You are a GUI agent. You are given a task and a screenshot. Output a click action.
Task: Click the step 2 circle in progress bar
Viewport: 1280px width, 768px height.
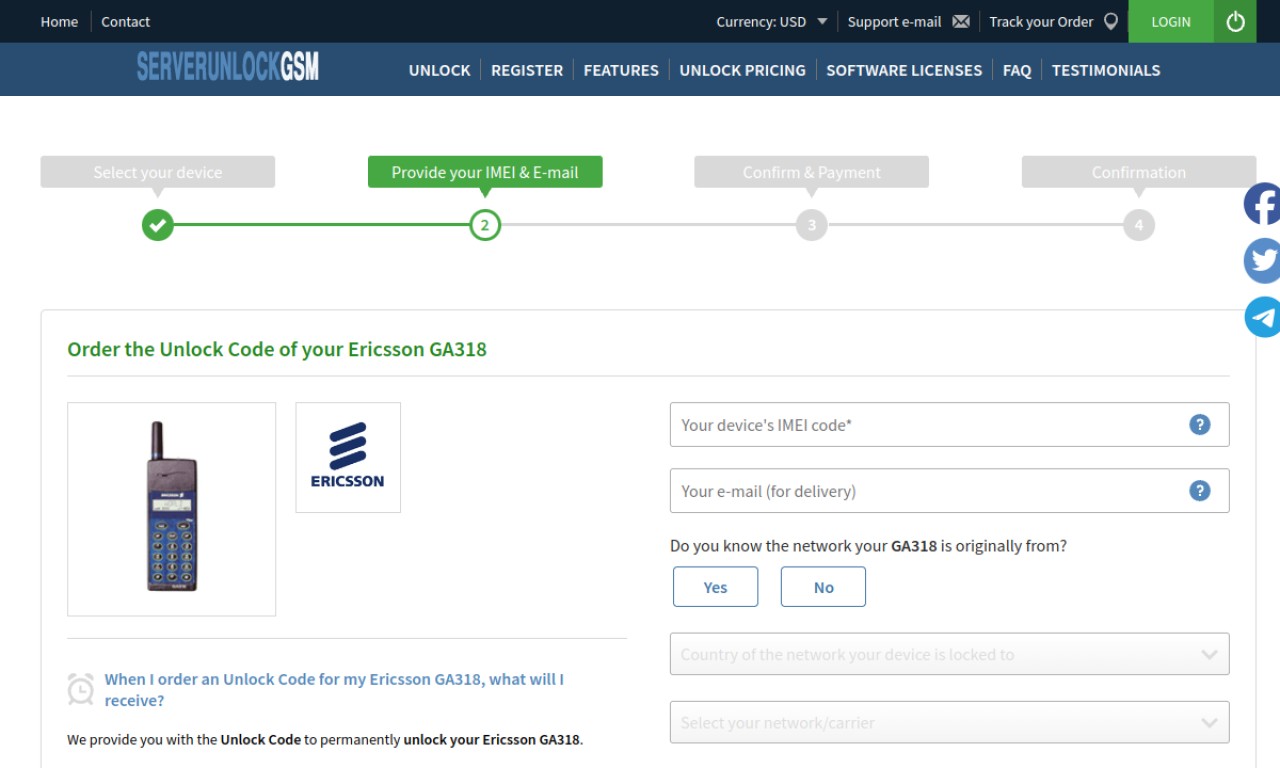coord(485,225)
